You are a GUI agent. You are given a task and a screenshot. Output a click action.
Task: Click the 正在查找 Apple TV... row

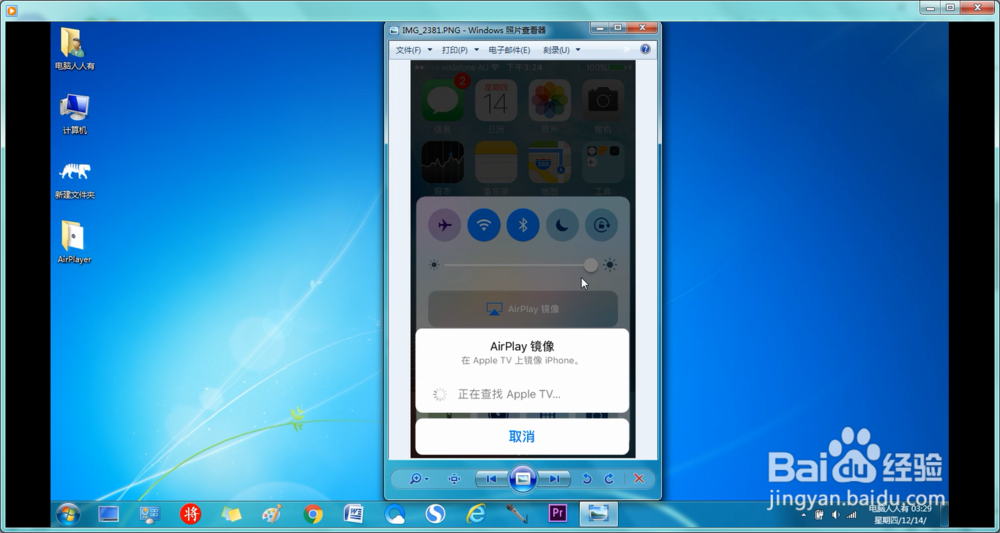522,395
